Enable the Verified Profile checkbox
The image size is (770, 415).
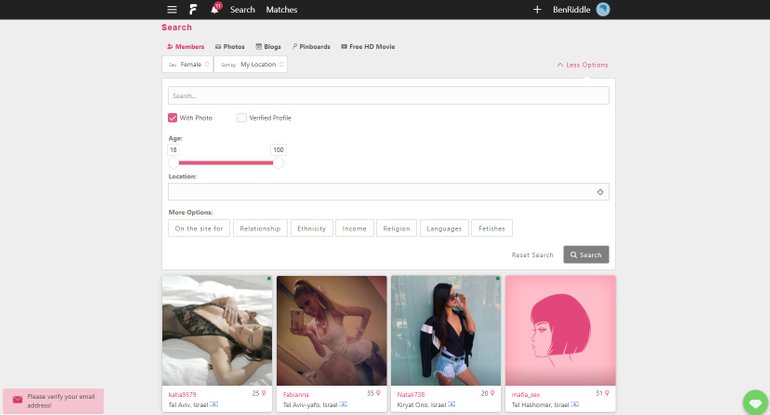[x=242, y=118]
